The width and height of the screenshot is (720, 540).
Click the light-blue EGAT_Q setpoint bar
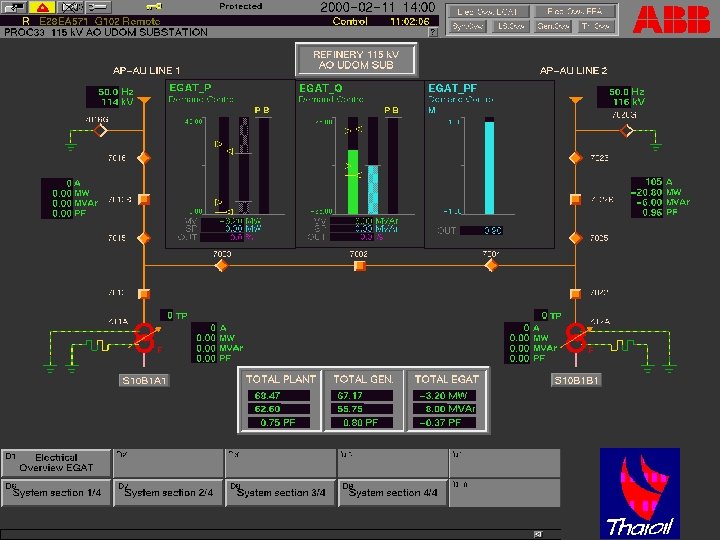click(x=373, y=190)
